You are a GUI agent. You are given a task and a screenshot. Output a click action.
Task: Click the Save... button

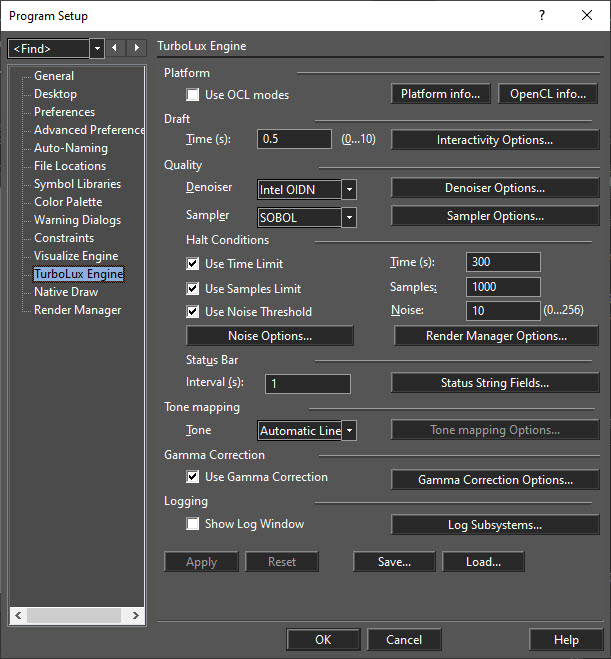[394, 562]
